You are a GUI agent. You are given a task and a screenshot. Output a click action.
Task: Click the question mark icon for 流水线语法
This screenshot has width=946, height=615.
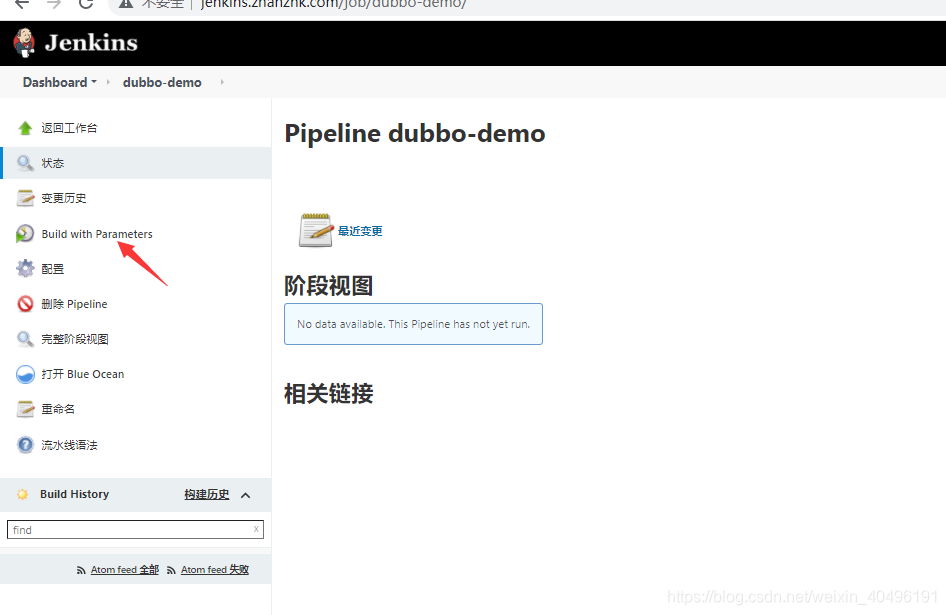point(25,445)
